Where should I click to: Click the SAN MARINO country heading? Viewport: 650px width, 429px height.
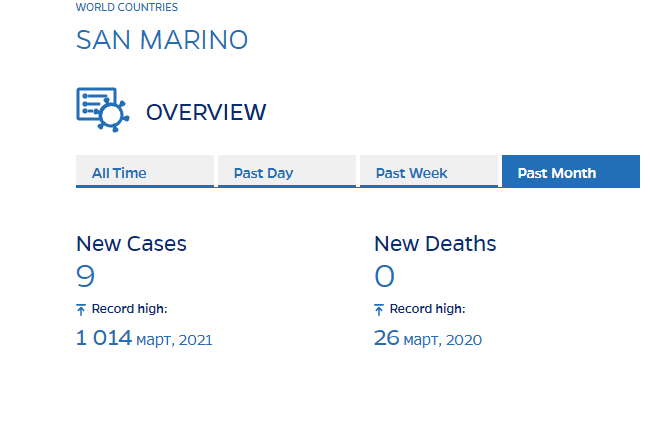click(x=162, y=40)
